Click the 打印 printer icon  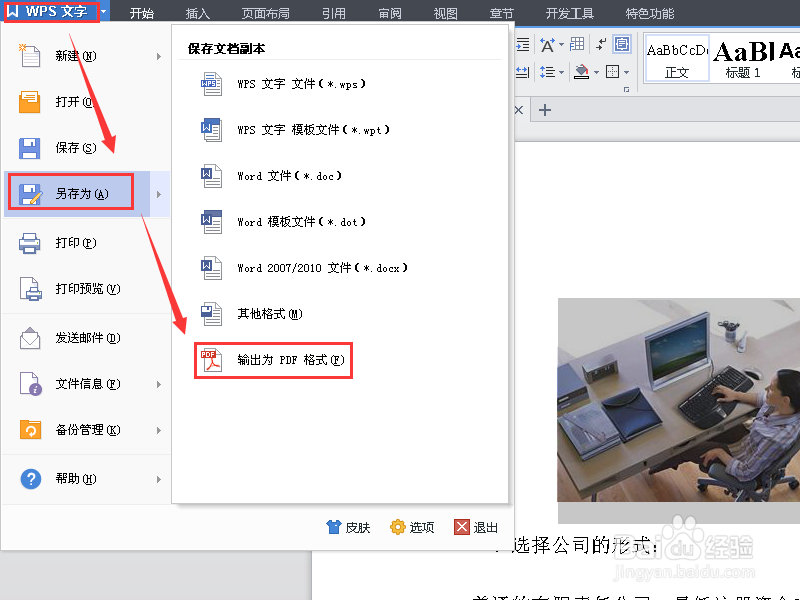point(30,243)
